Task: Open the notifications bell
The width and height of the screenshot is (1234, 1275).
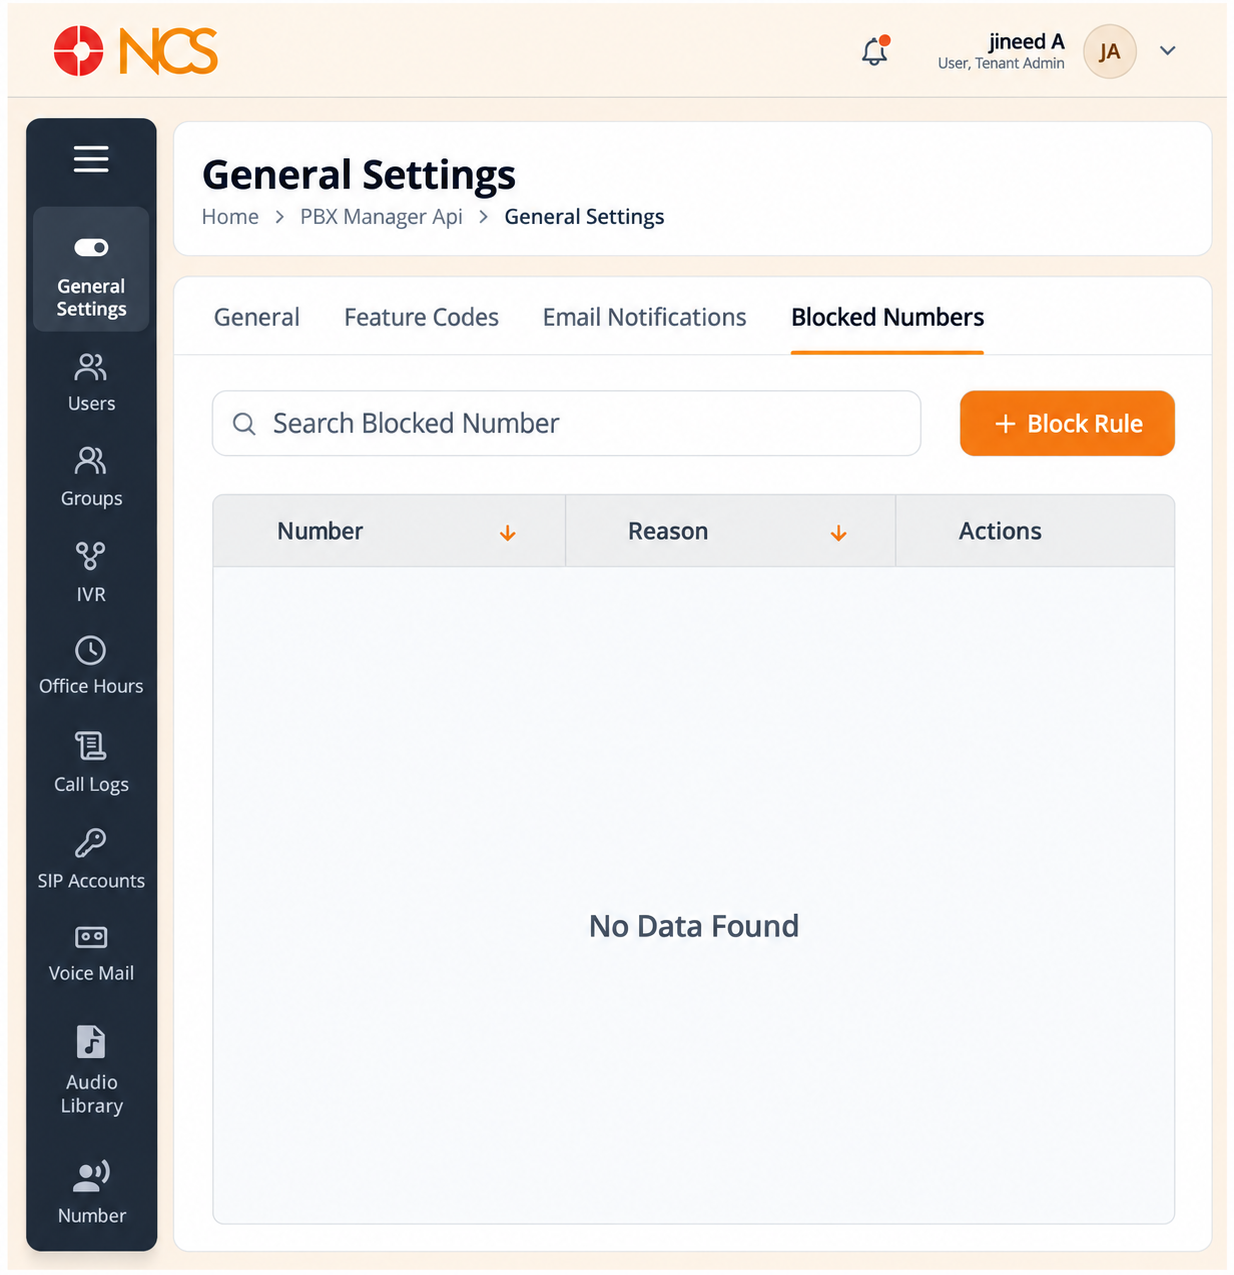Action: click(x=875, y=51)
